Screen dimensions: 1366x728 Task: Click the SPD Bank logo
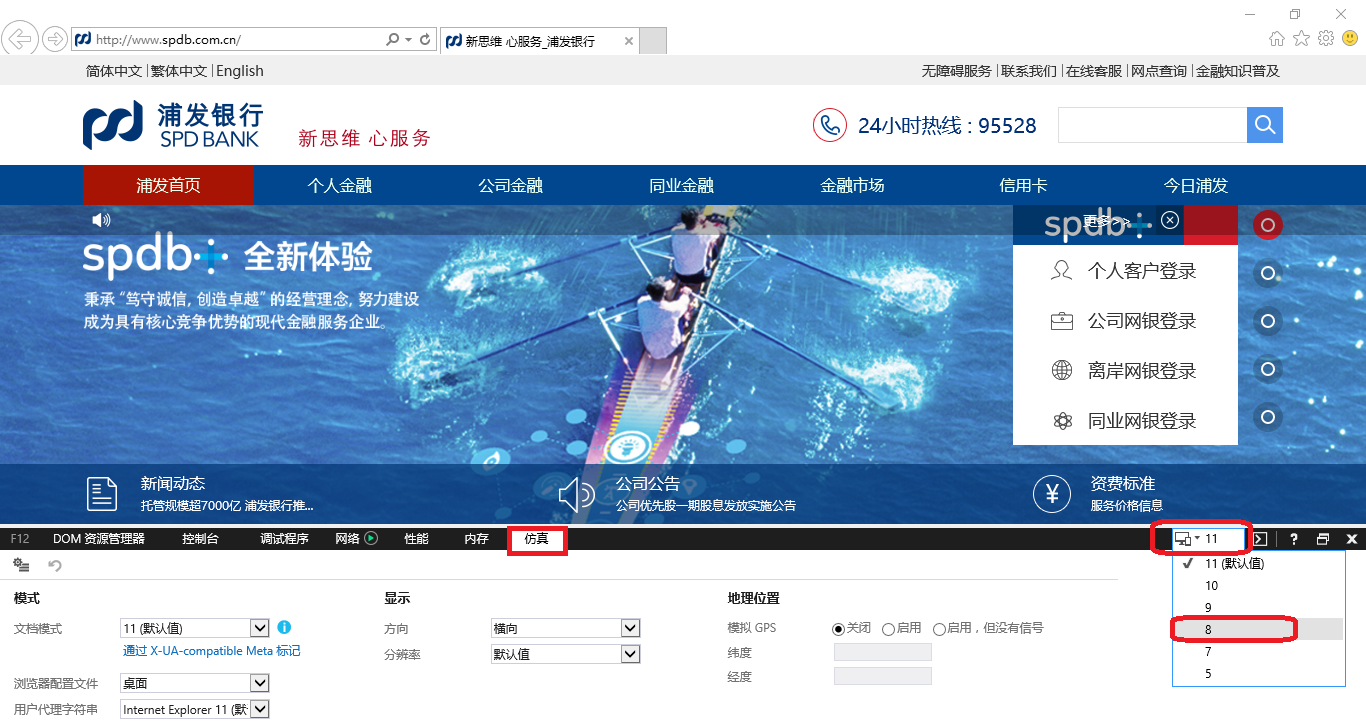(173, 125)
